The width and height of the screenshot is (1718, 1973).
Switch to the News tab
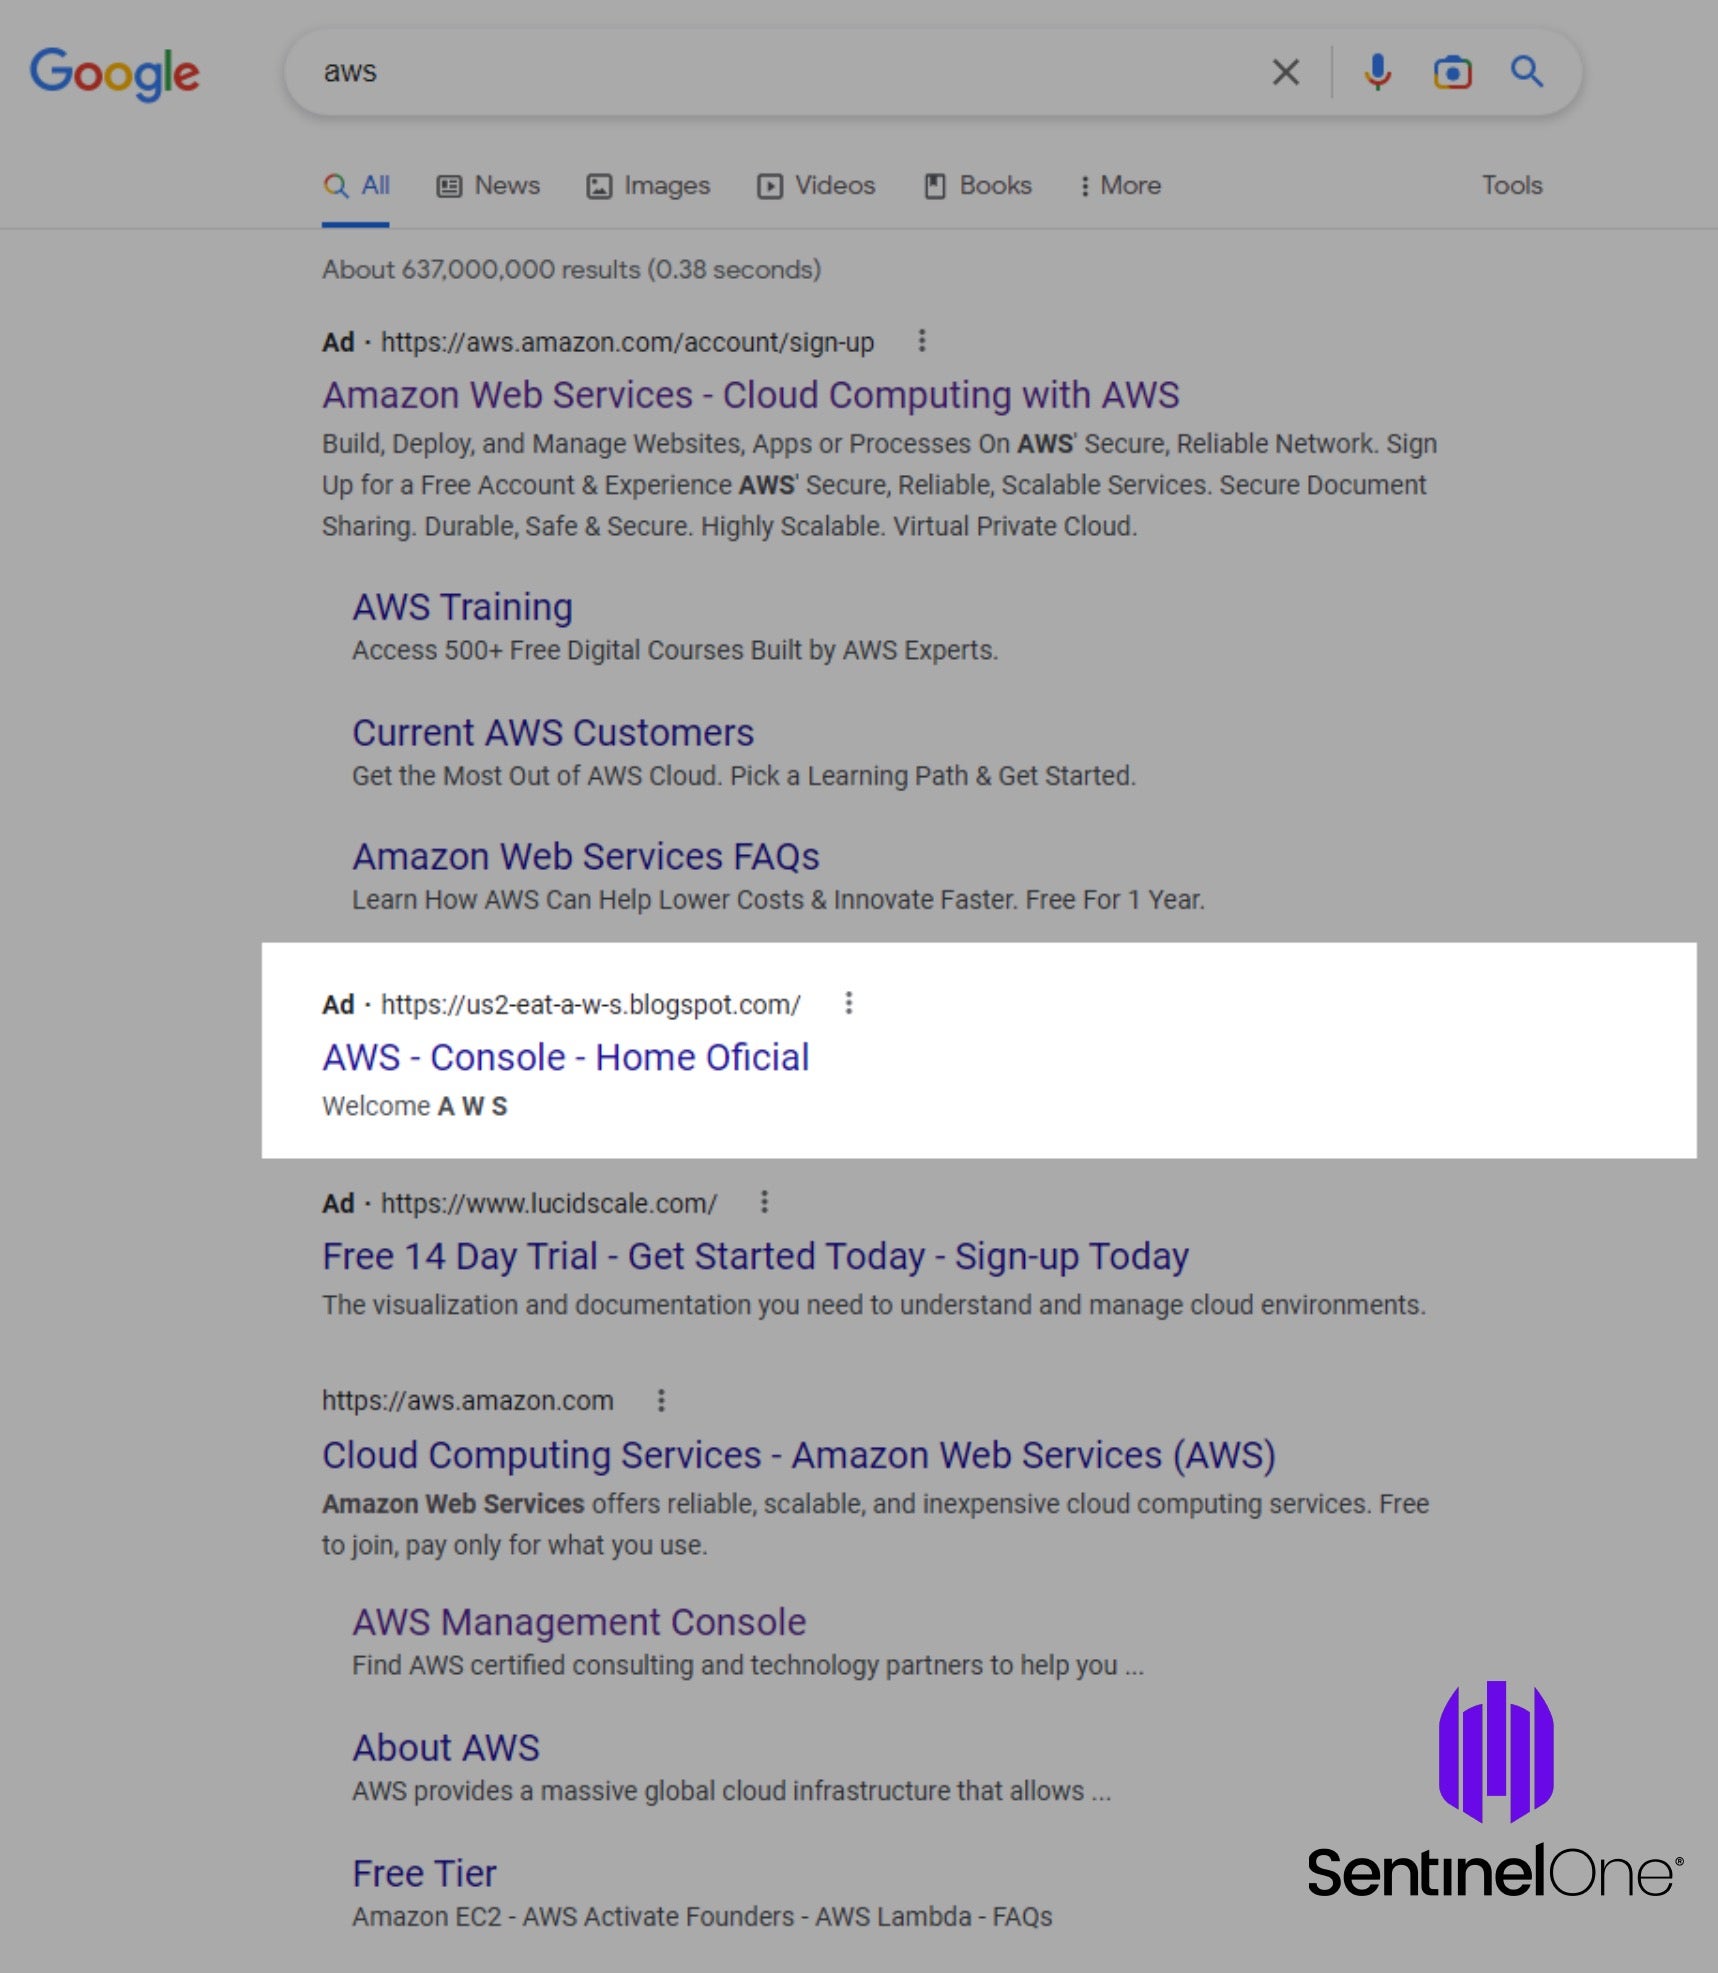pos(489,186)
